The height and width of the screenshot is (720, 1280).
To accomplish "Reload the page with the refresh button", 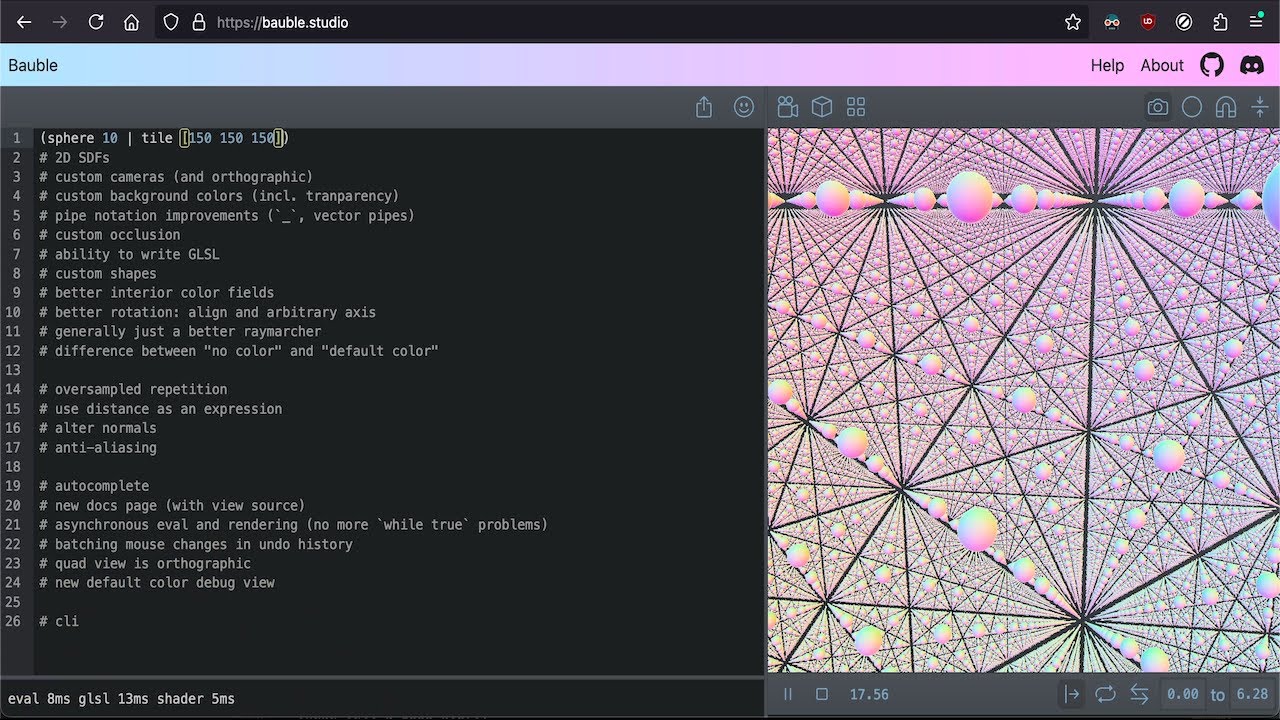I will [x=96, y=22].
